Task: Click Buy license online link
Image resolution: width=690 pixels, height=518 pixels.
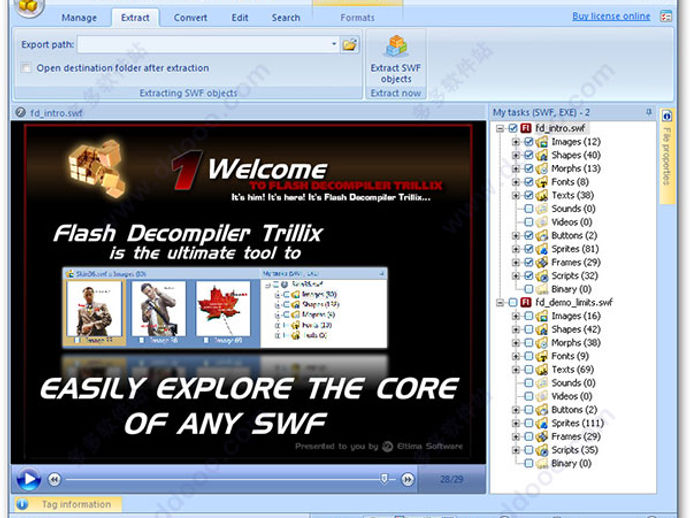Action: (x=611, y=16)
